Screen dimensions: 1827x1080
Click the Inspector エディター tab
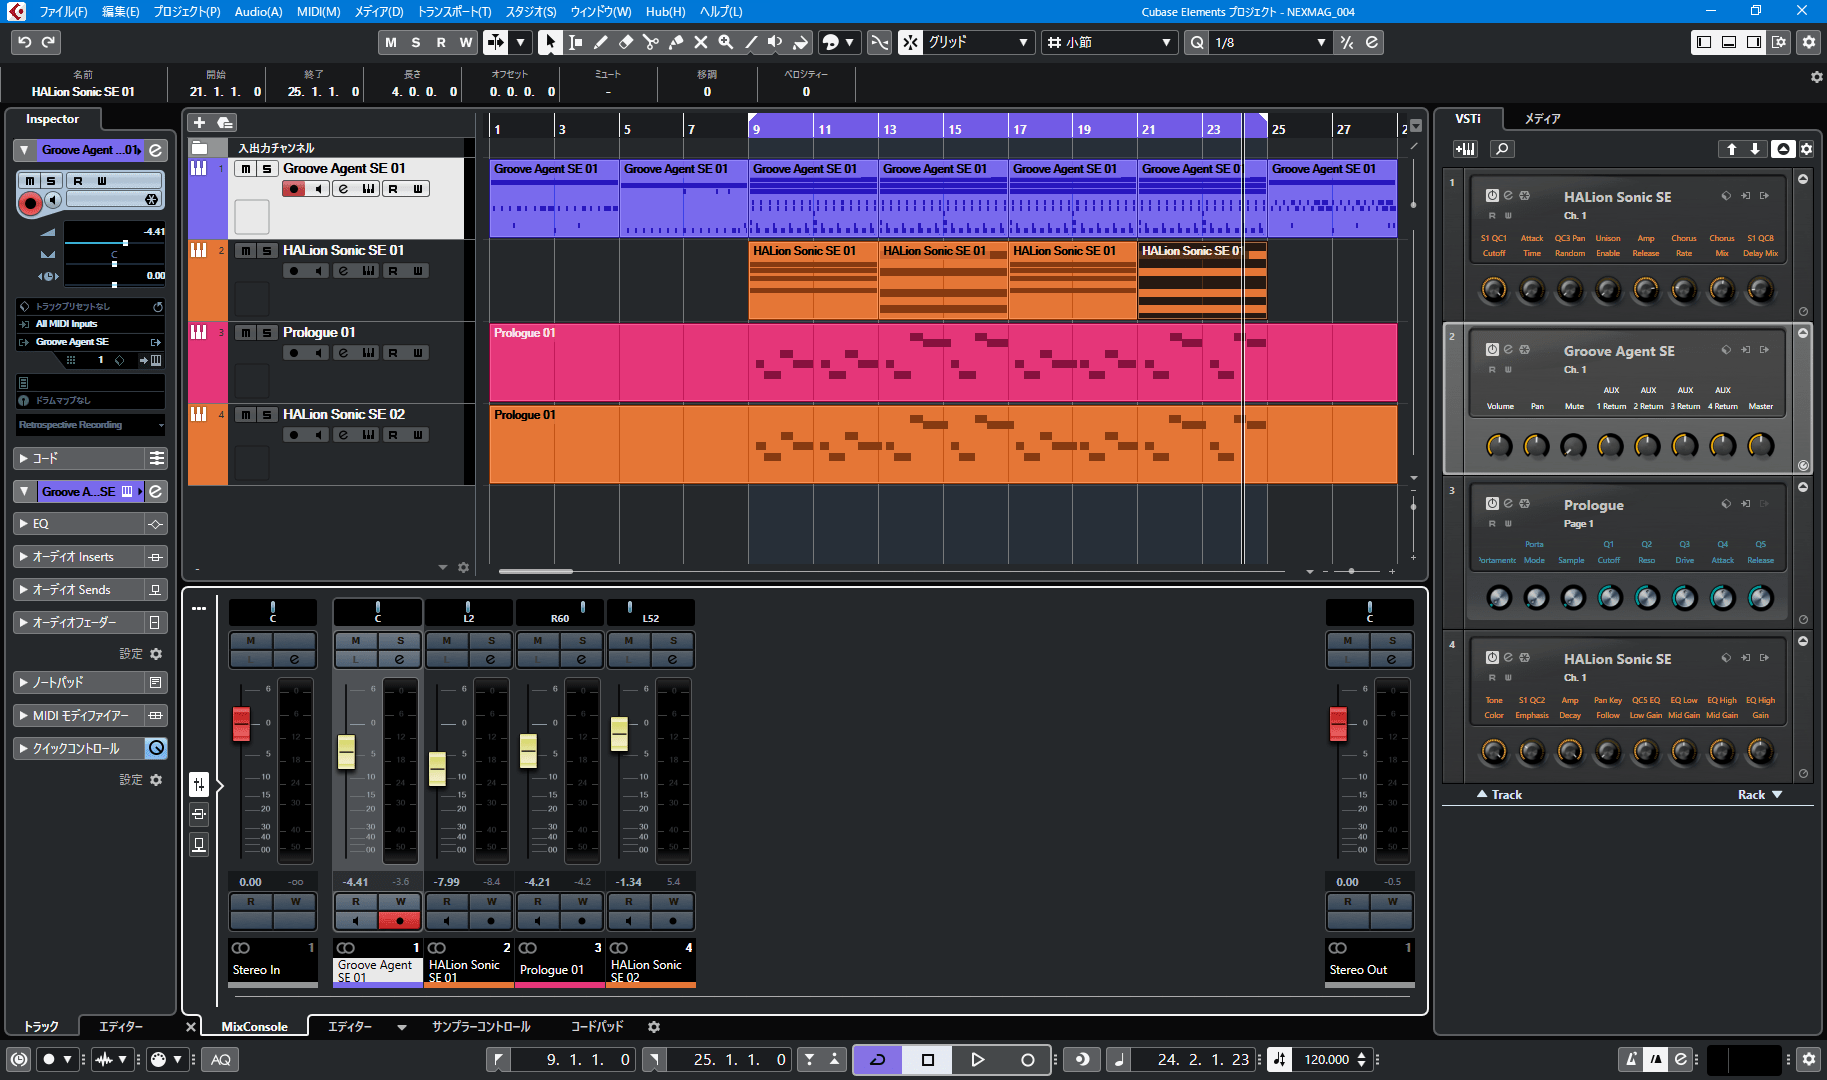tap(122, 1027)
